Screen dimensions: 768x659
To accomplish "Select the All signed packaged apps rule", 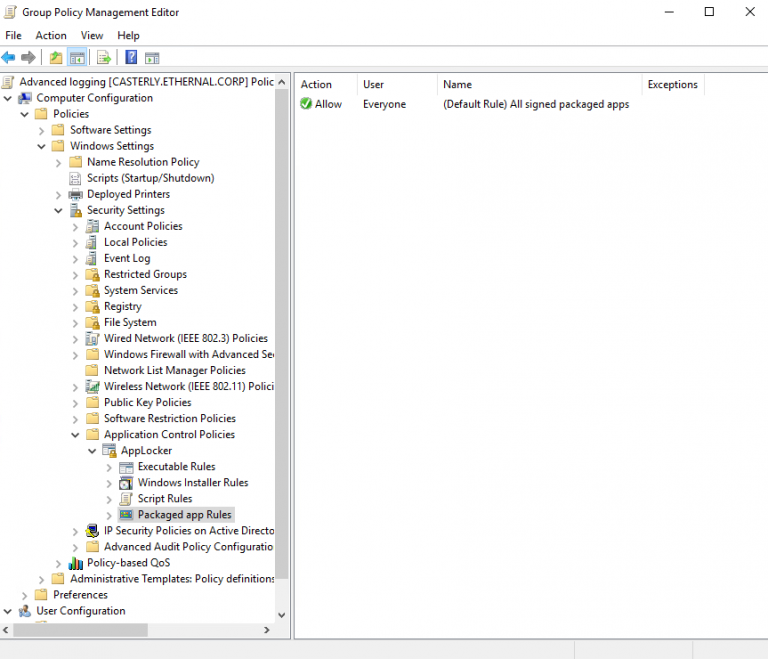I will [536, 104].
